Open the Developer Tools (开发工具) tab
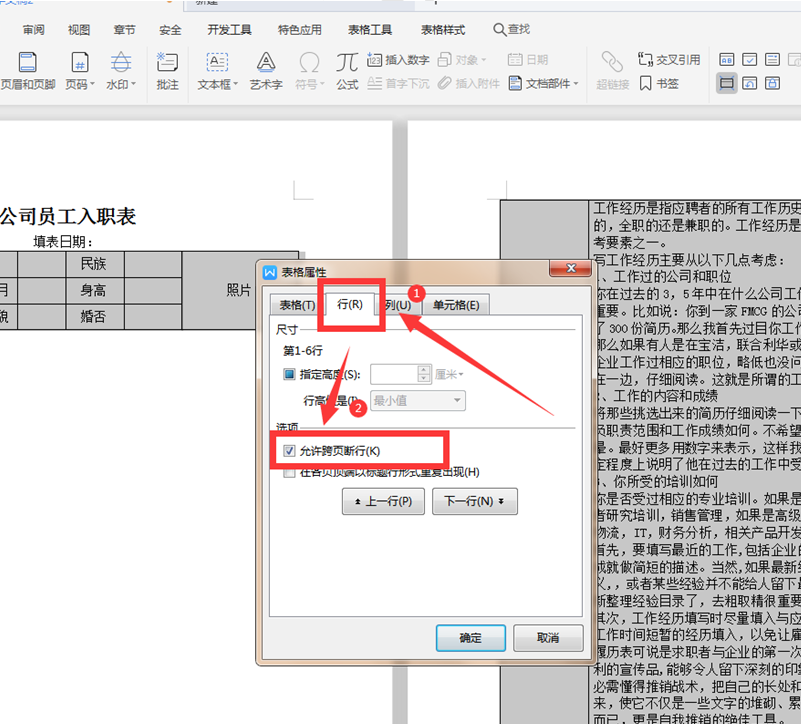Screen dimensions: 801x724 click(229, 30)
